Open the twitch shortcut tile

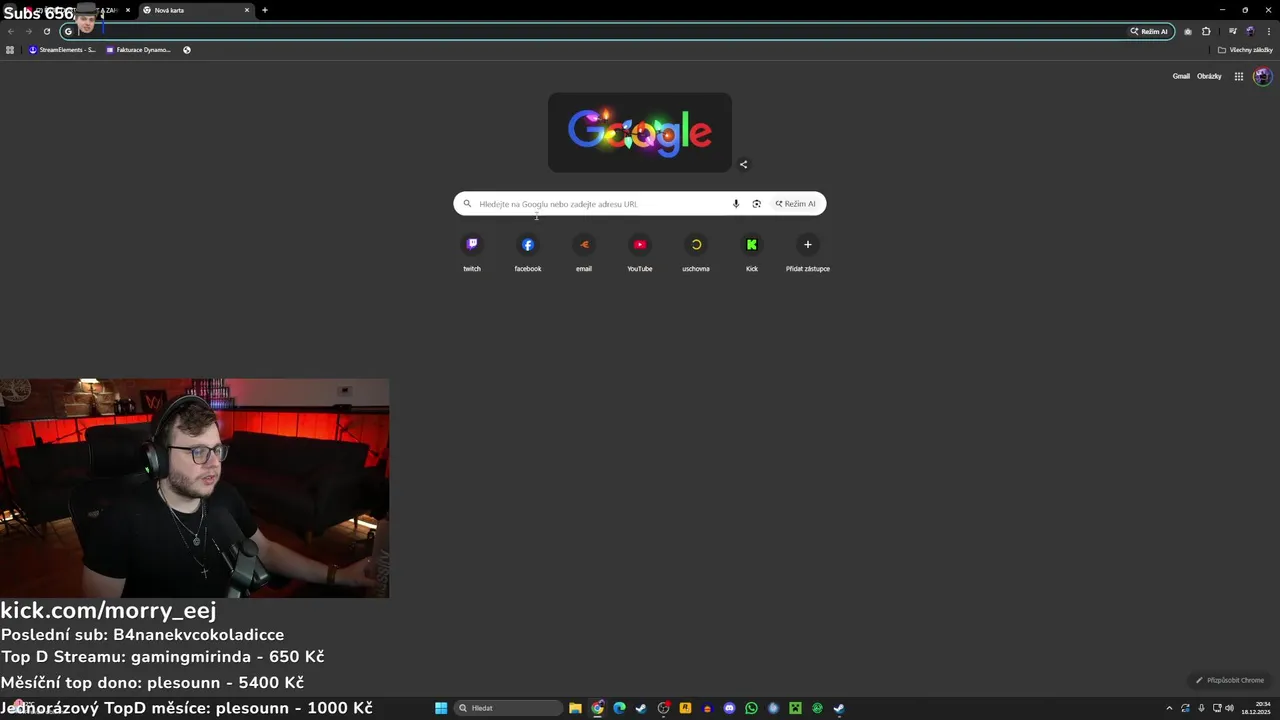[x=472, y=252]
